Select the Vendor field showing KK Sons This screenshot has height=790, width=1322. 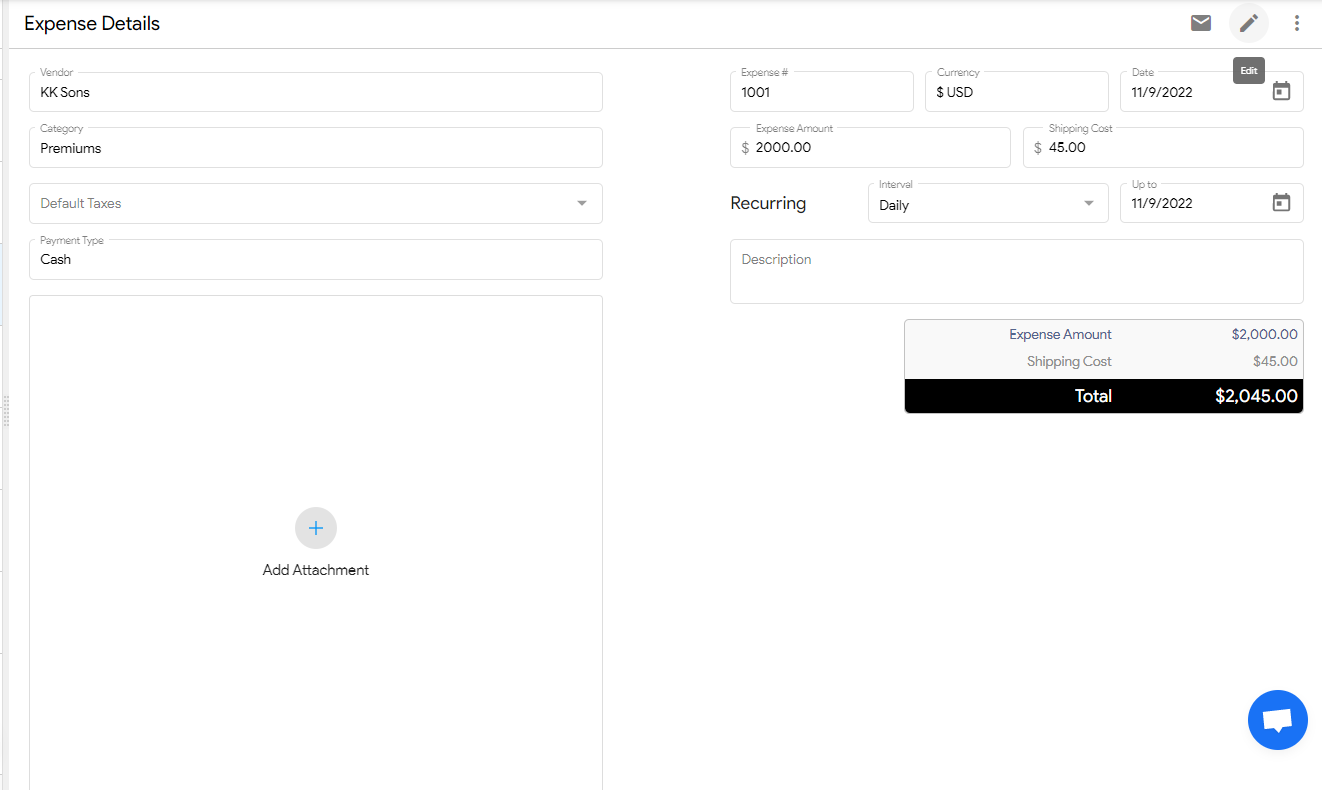[316, 92]
